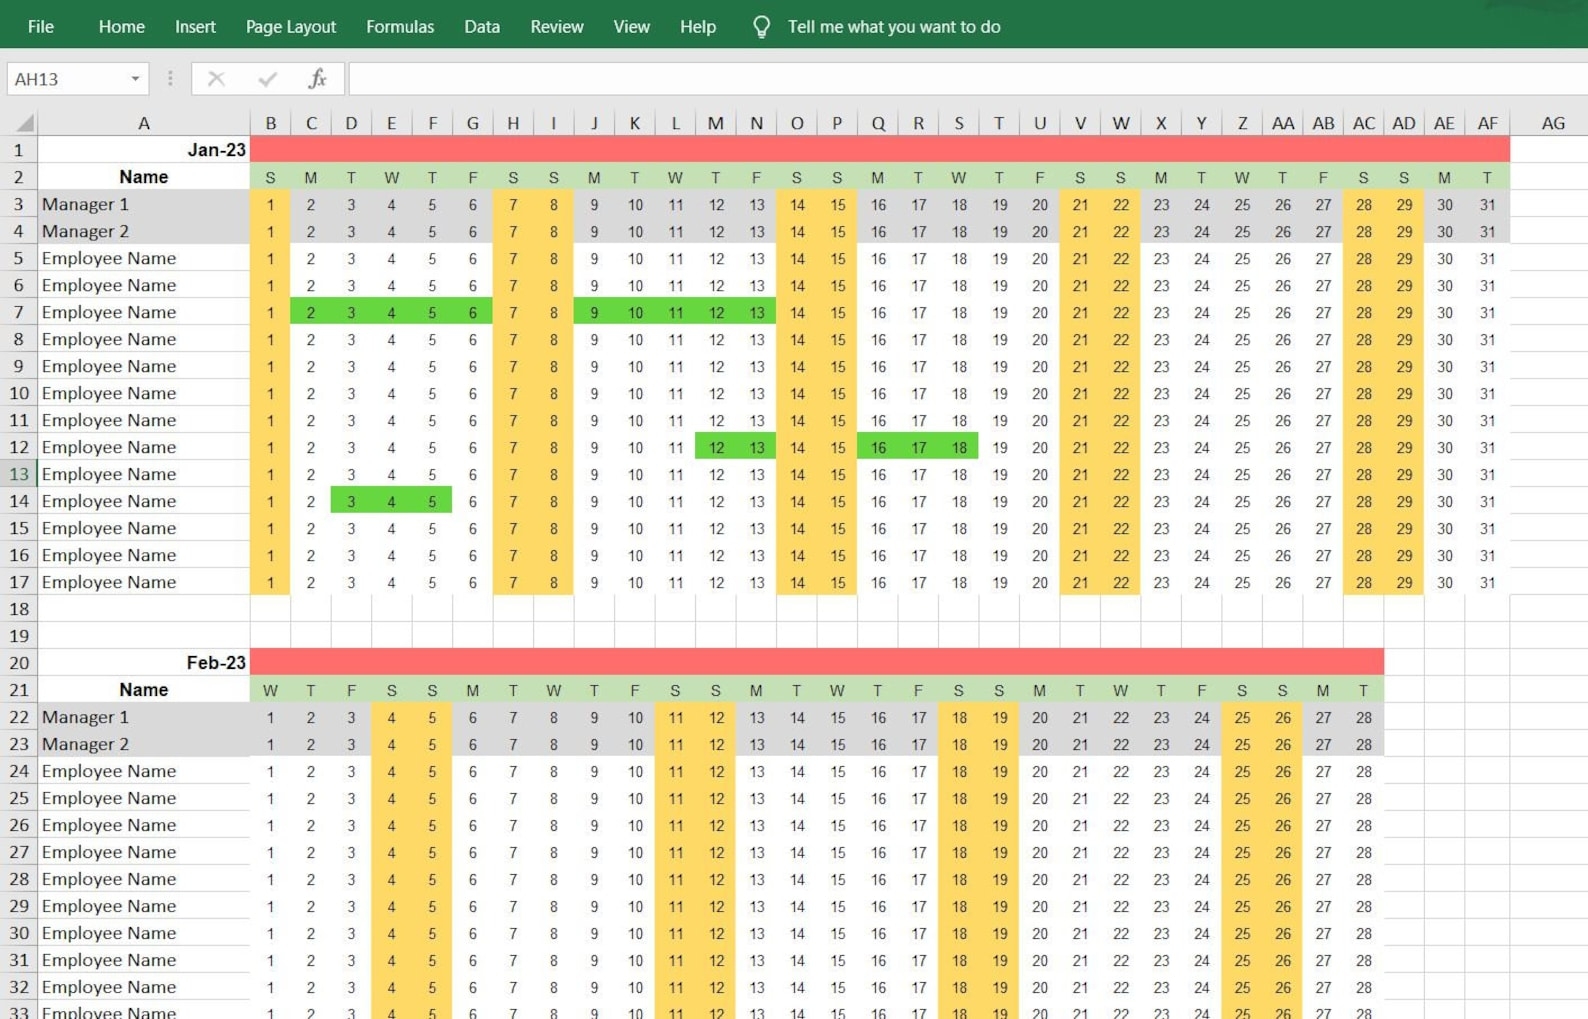Image resolution: width=1588 pixels, height=1019 pixels.
Task: Click the red Jan-23 header bar
Action: [878, 150]
